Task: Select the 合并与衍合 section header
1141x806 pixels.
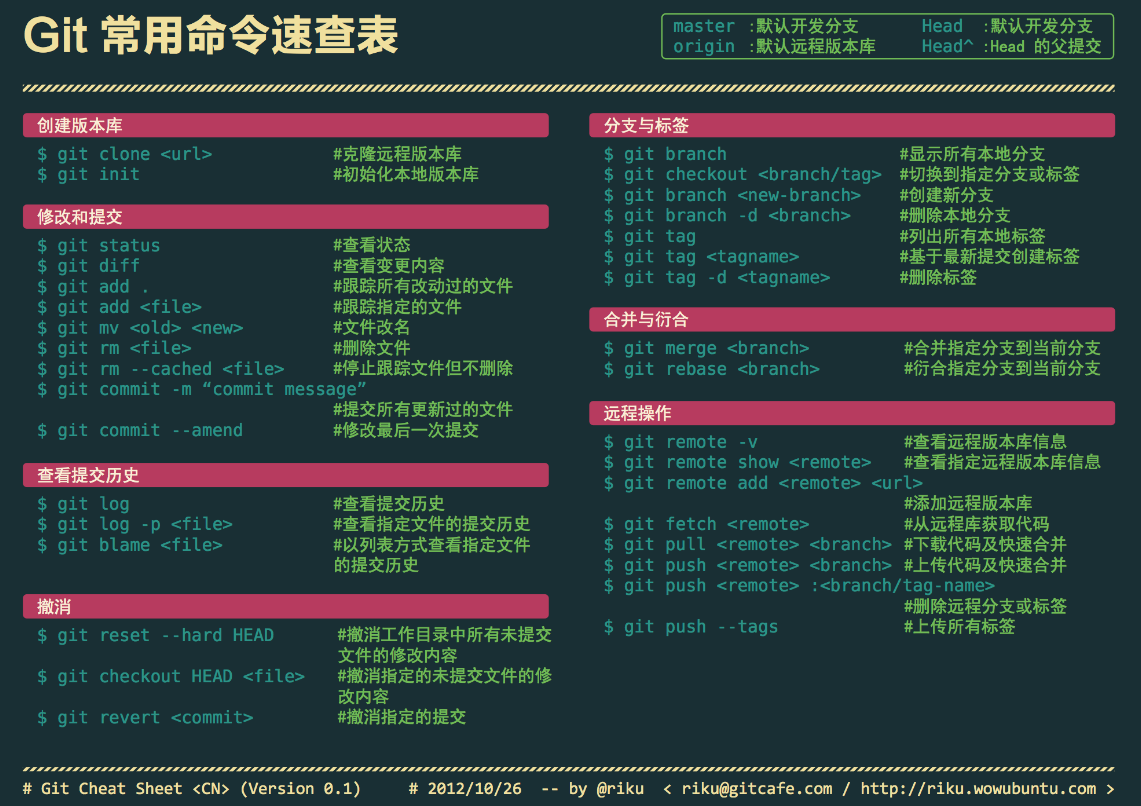Action: (x=852, y=319)
